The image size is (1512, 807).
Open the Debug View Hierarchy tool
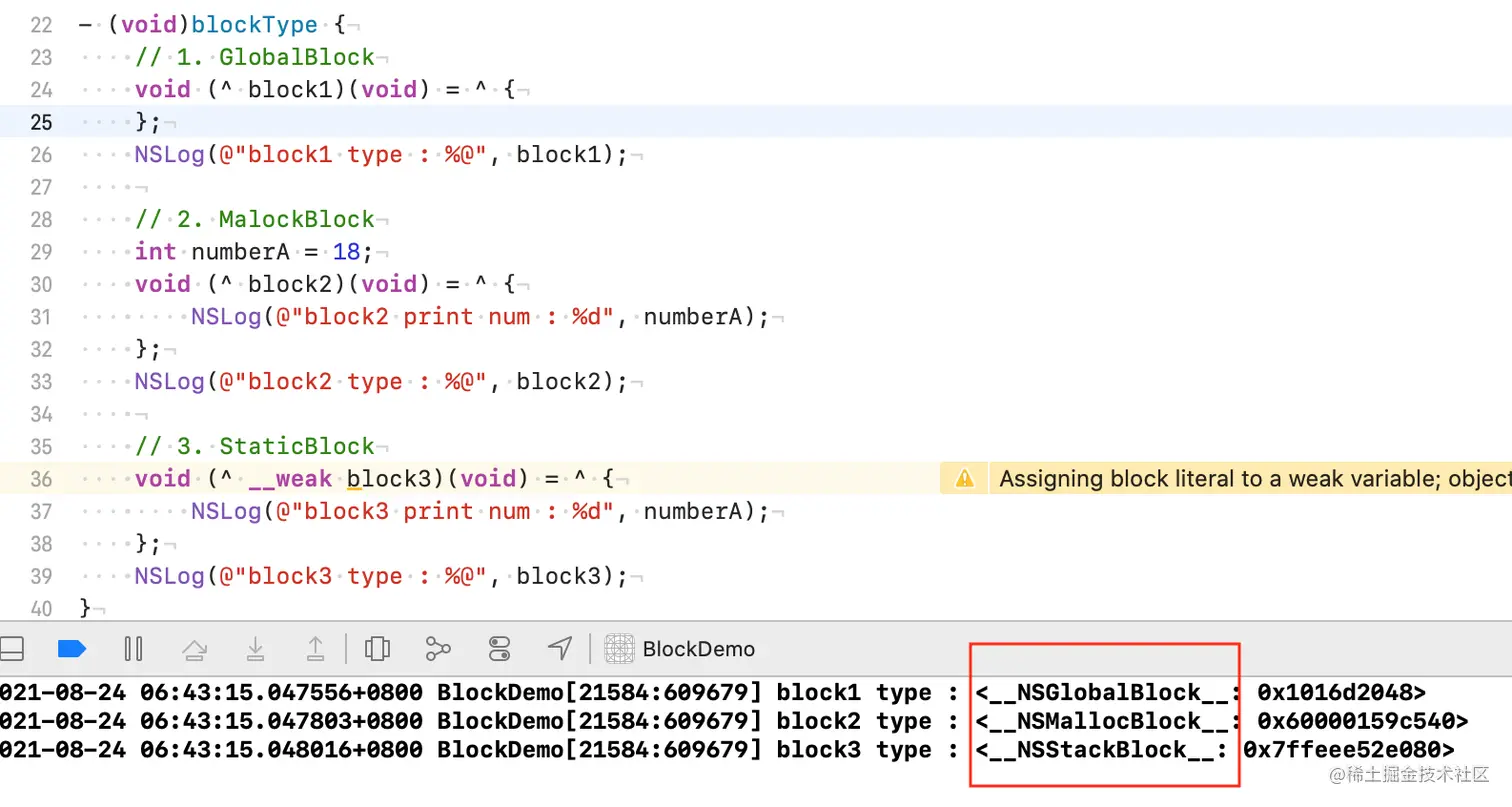377,649
